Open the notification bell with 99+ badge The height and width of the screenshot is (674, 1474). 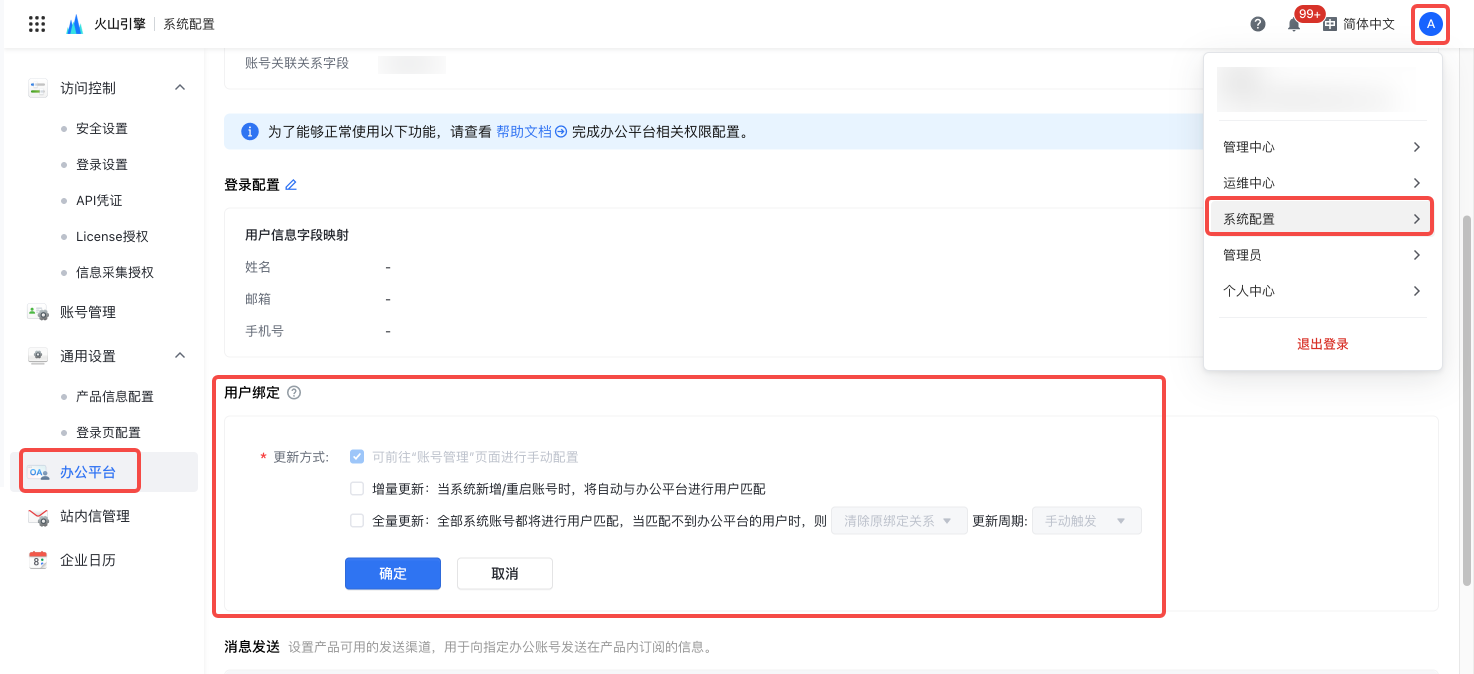pos(1294,24)
